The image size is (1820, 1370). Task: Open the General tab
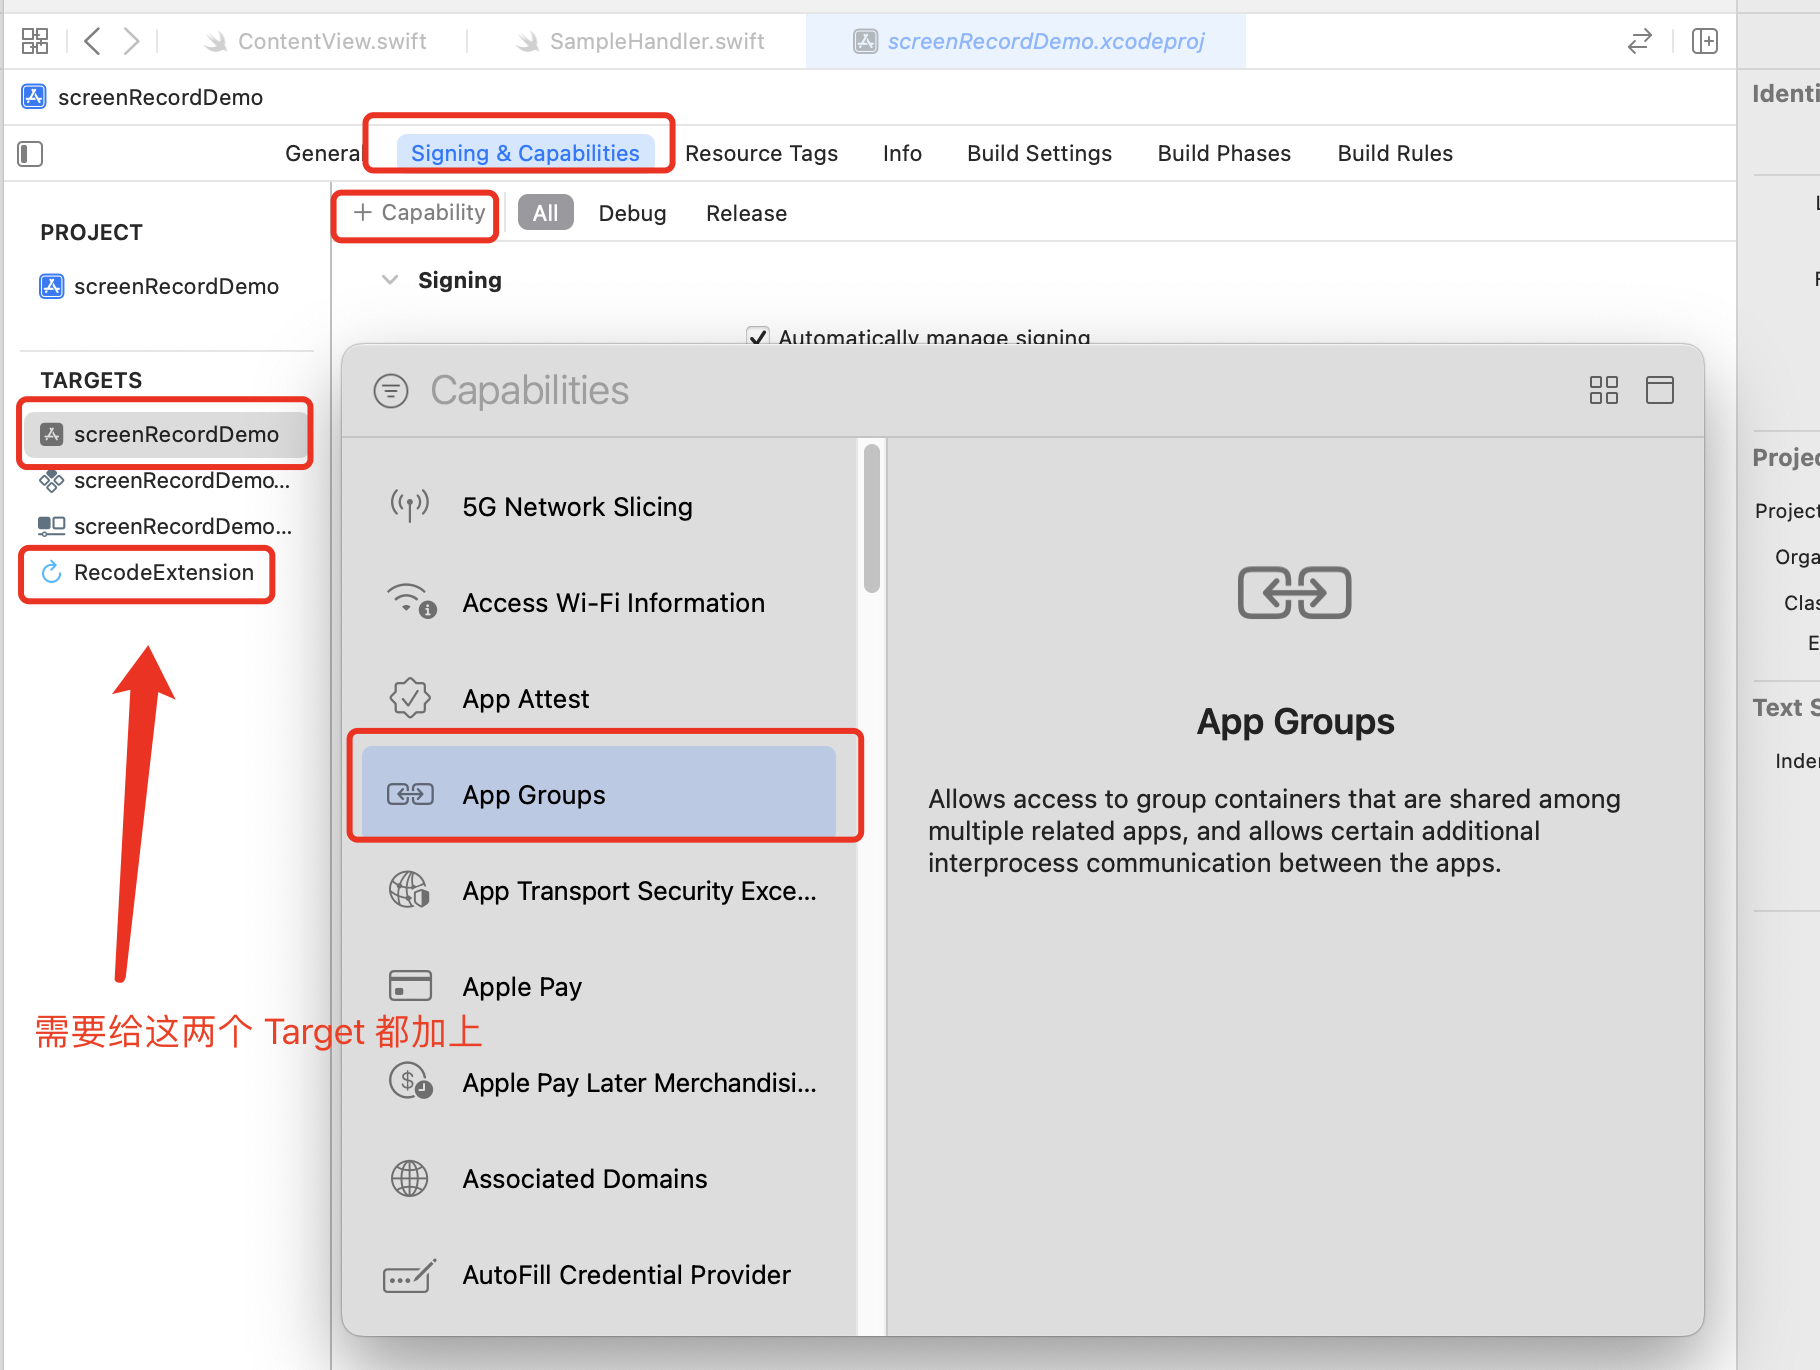pyautogui.click(x=322, y=154)
